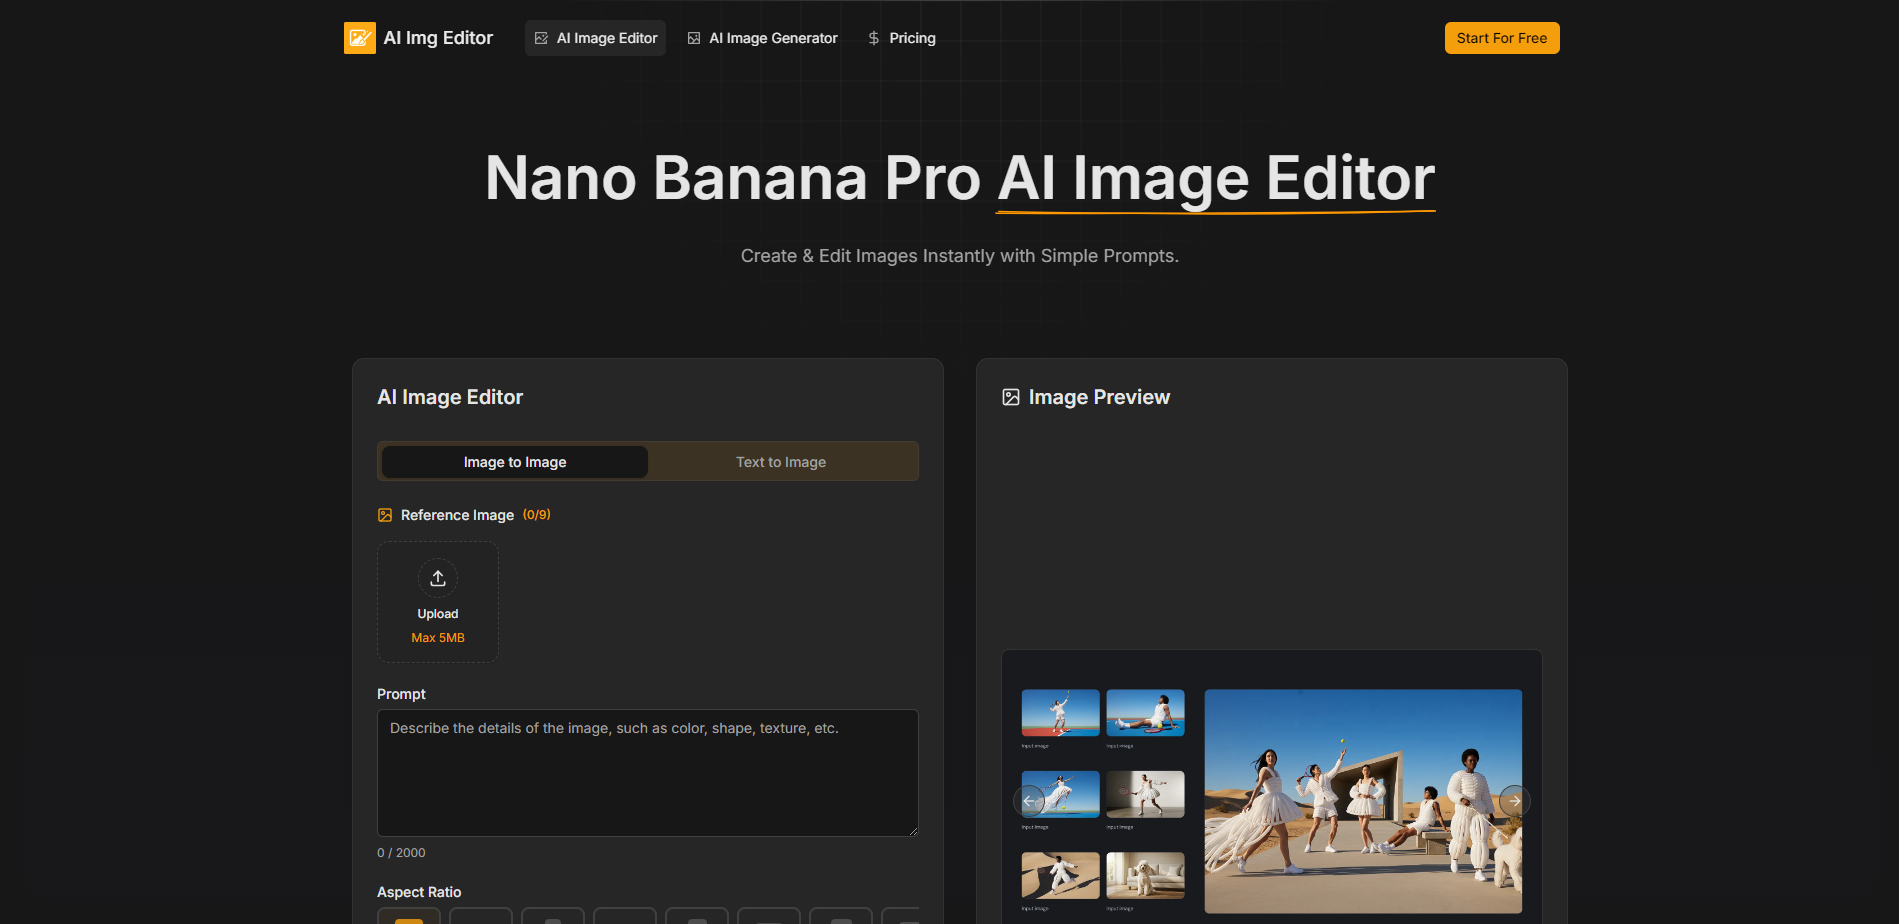The image size is (1899, 924).
Task: Click the "0 / 2000" character counter
Action: point(401,853)
